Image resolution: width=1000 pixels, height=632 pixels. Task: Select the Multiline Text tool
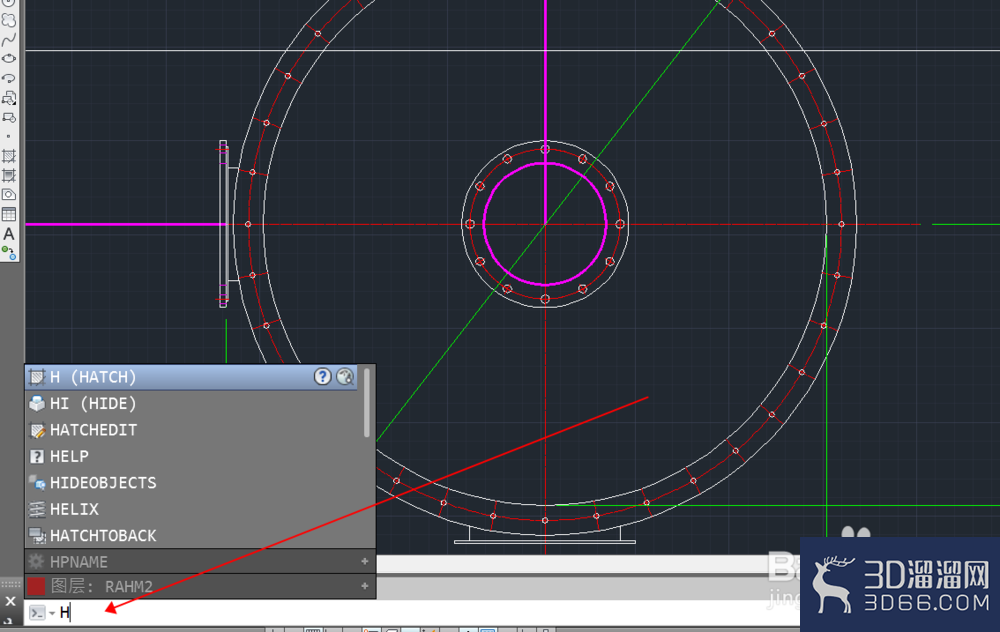[x=9, y=234]
